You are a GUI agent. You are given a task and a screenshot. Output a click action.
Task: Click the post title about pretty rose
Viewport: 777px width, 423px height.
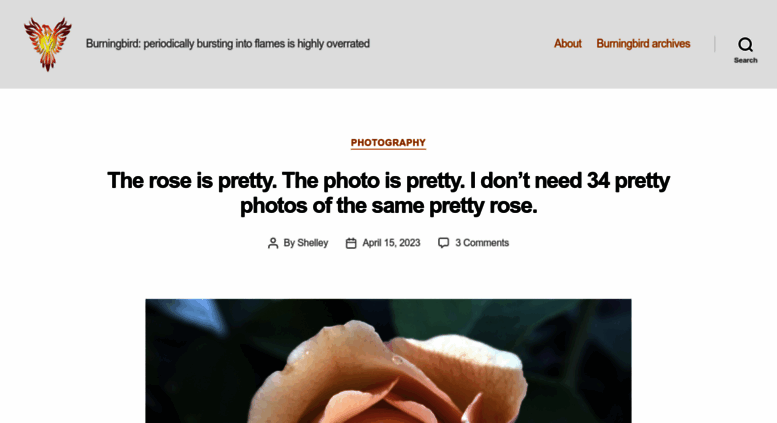(388, 193)
